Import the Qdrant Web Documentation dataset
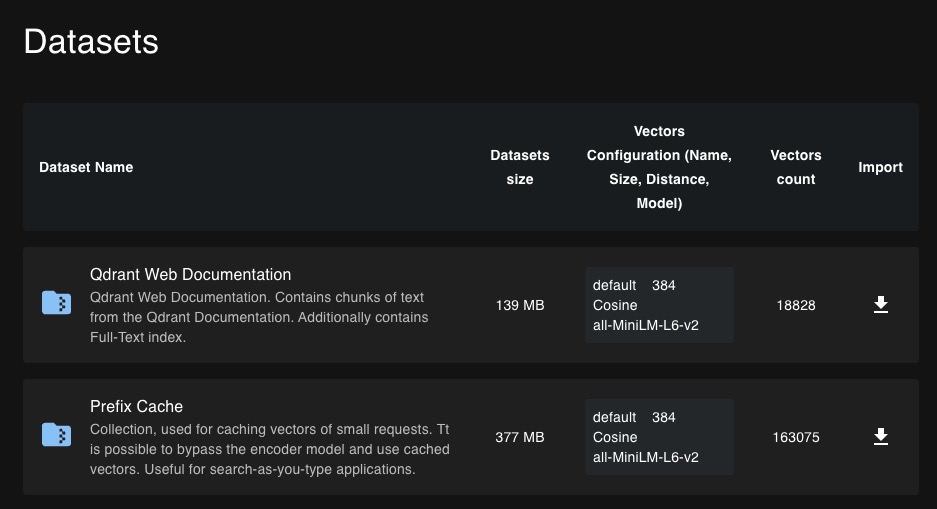 coord(880,305)
